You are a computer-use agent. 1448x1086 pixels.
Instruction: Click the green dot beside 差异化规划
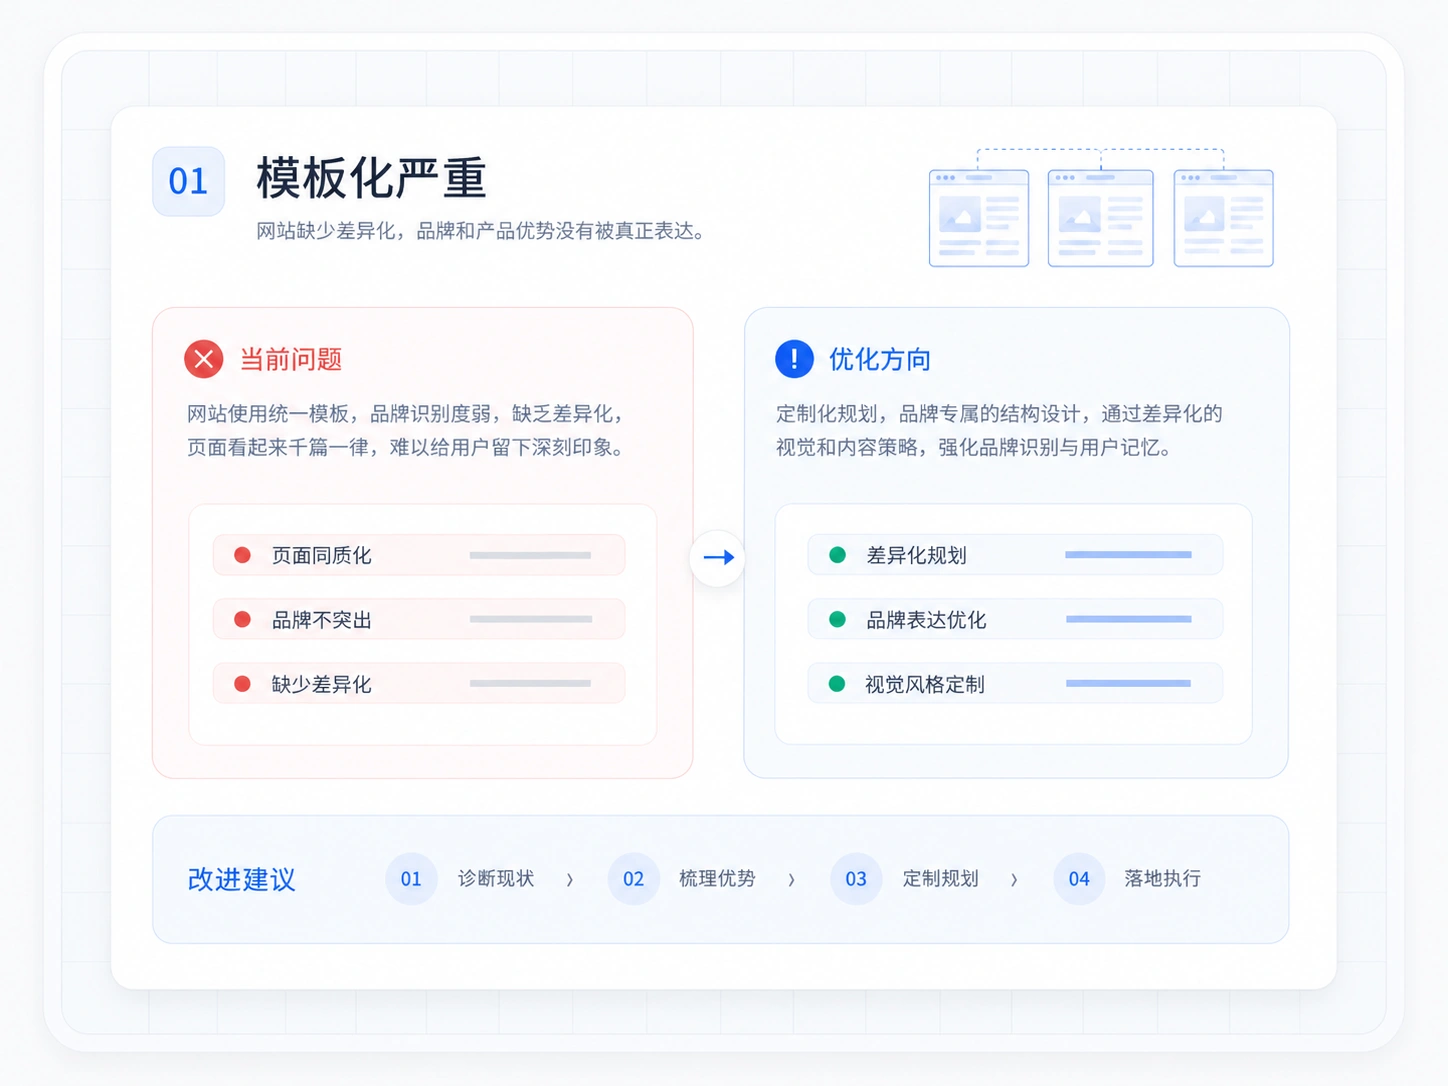click(838, 555)
